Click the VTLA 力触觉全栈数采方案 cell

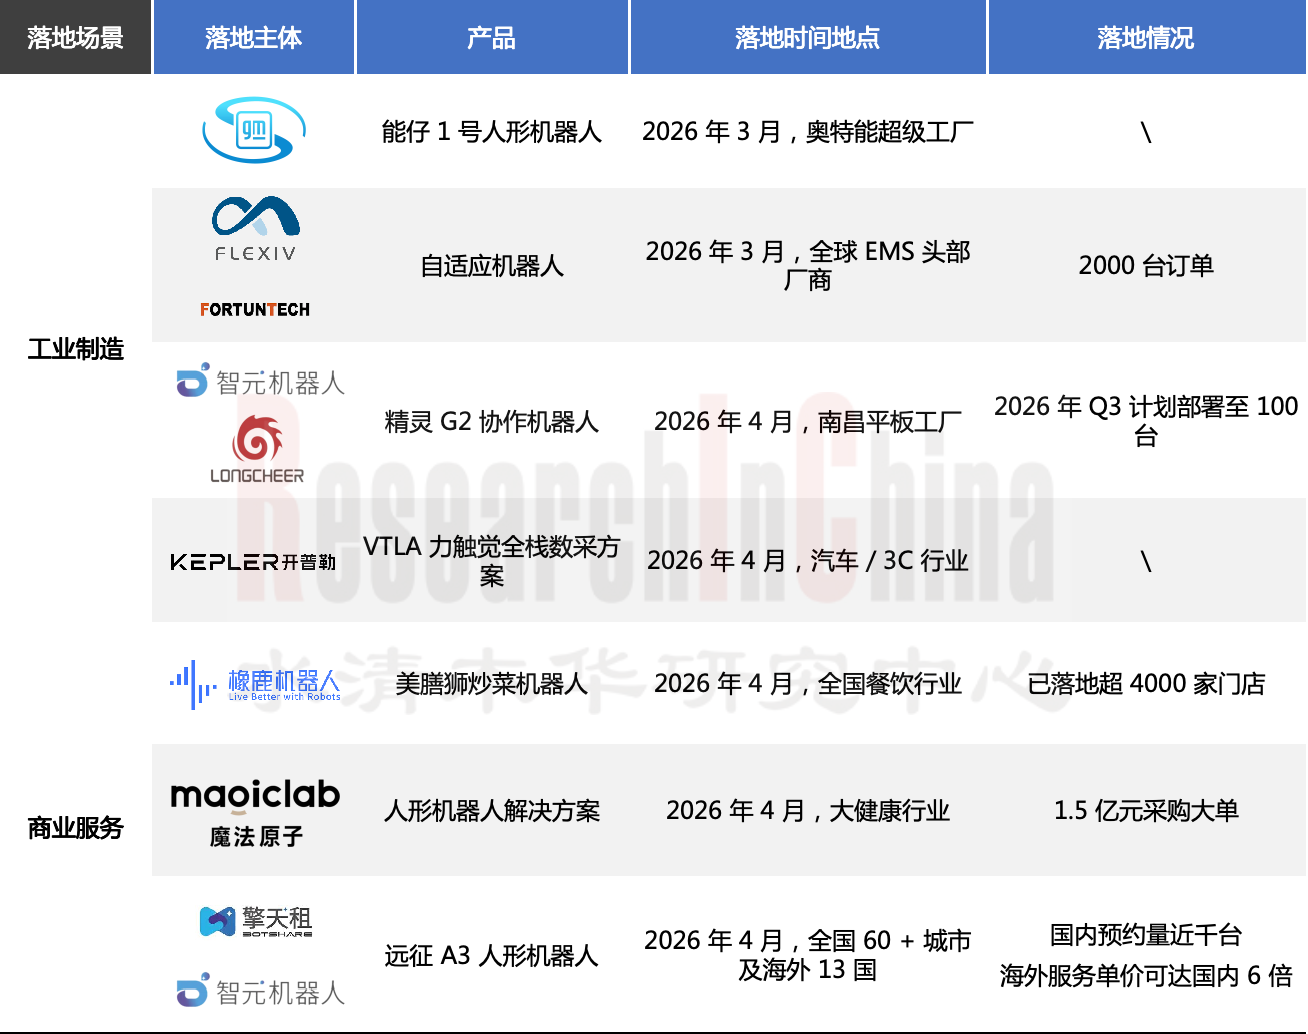pyautogui.click(x=492, y=561)
